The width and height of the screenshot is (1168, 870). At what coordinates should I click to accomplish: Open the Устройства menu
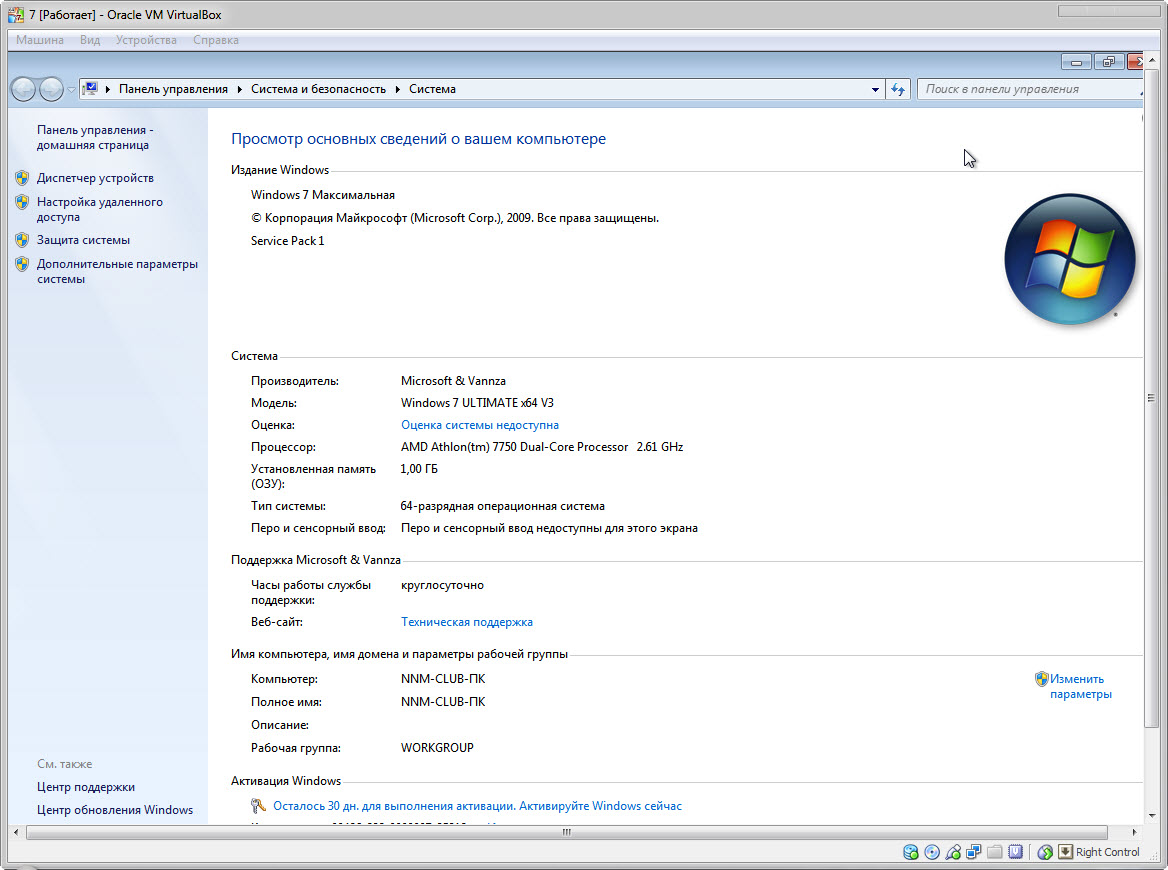(146, 40)
